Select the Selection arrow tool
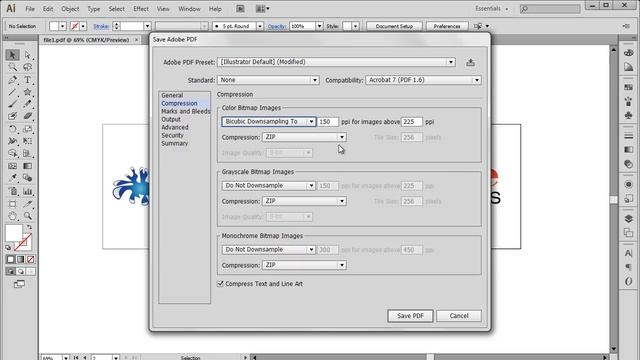The image size is (640, 360). 12,55
